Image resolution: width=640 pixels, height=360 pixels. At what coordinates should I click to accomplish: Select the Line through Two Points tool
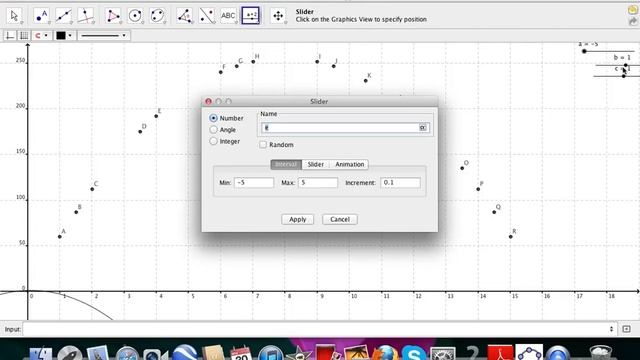coord(64,16)
